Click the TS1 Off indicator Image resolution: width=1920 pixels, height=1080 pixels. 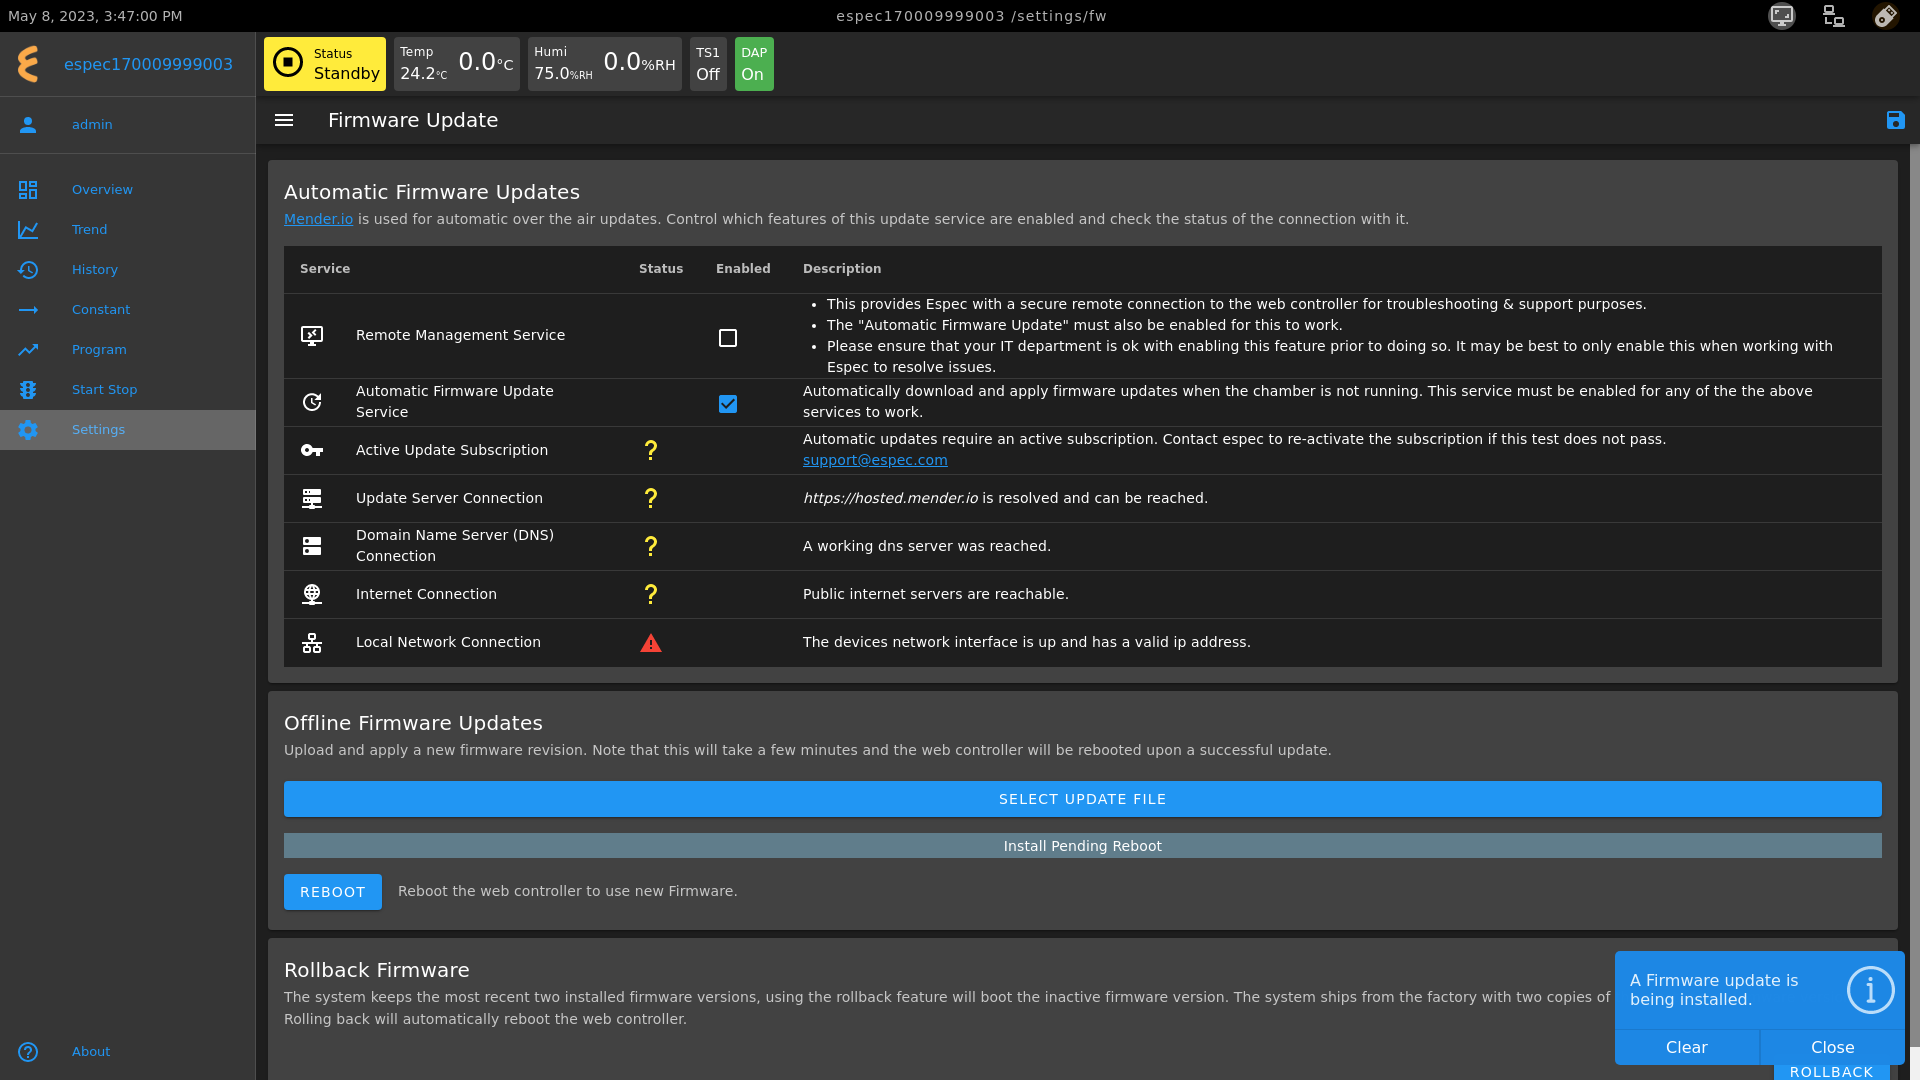(x=708, y=64)
